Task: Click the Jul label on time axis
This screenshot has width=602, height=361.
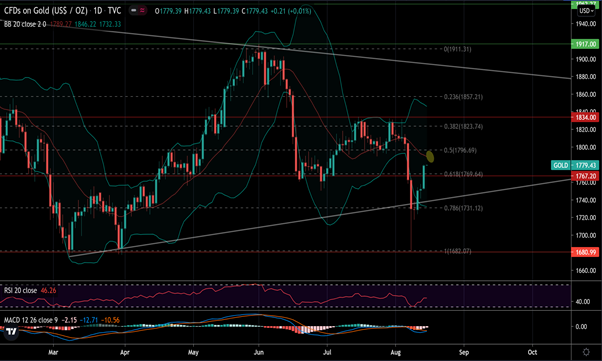Action: pos(327,352)
